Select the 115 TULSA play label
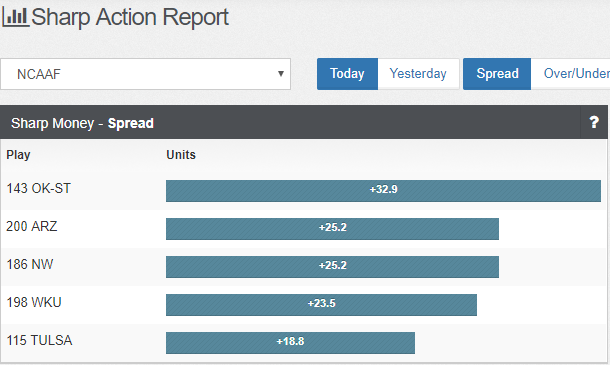 (x=39, y=340)
